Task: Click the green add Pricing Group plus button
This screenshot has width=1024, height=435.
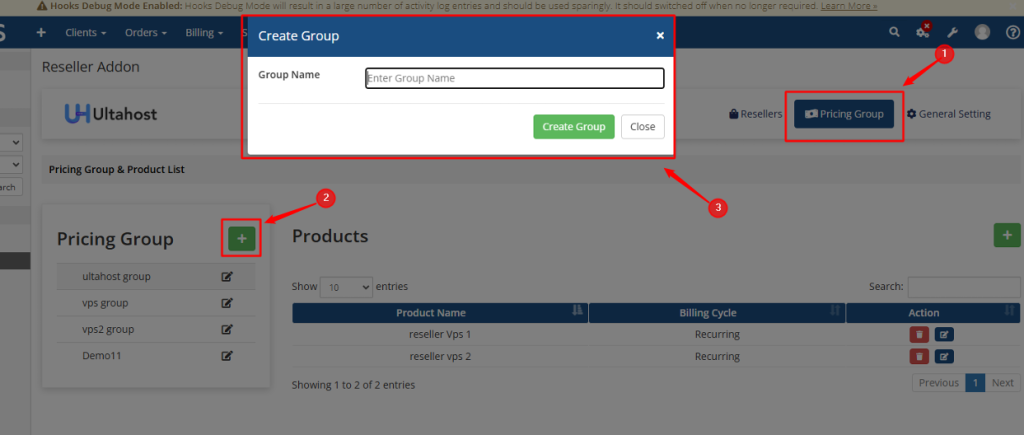Action: (241, 238)
